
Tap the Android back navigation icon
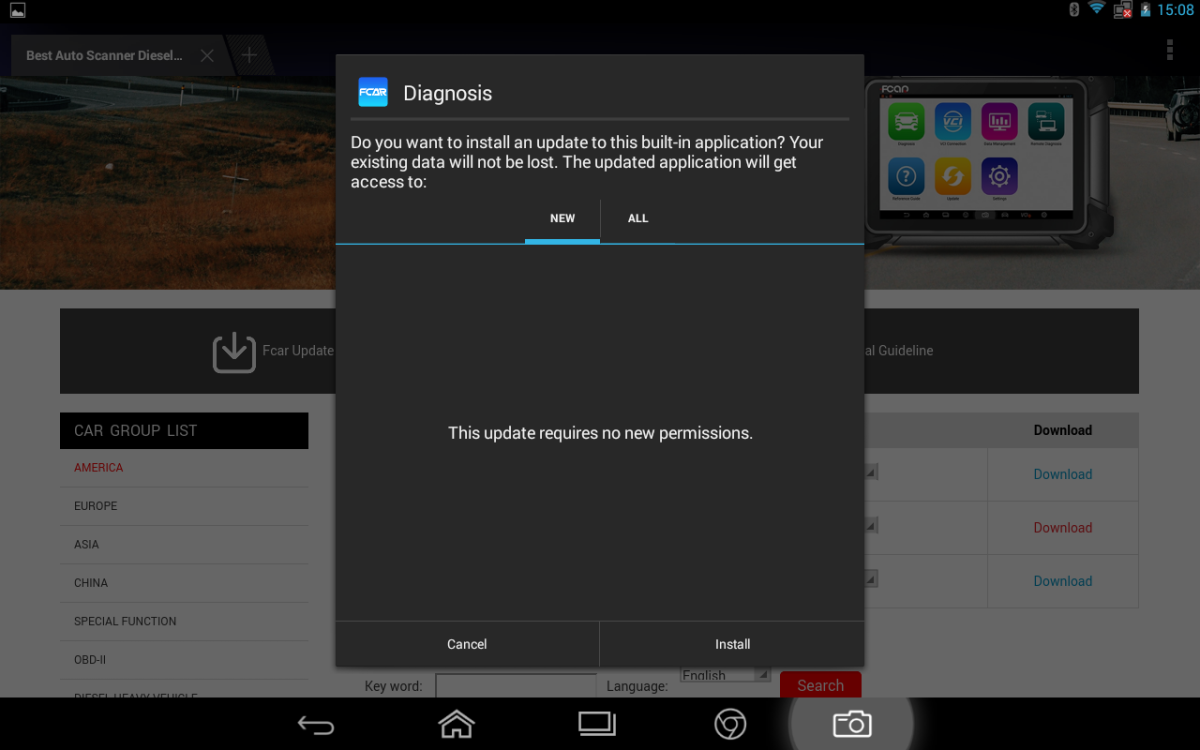pos(315,724)
